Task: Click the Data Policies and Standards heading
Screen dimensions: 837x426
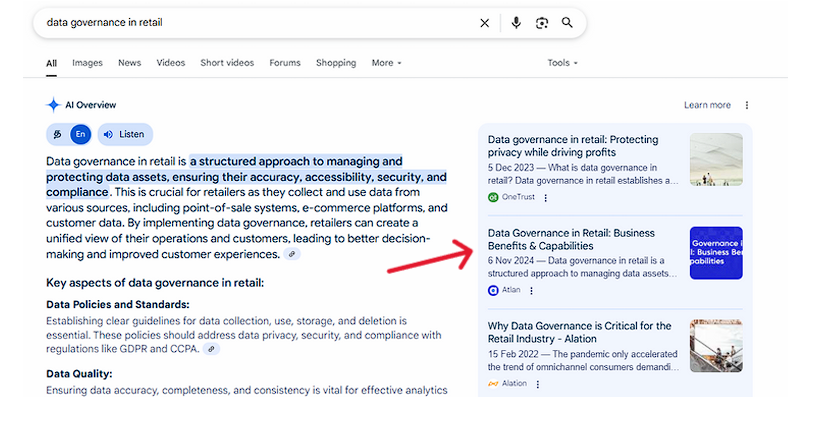Action: pos(118,305)
